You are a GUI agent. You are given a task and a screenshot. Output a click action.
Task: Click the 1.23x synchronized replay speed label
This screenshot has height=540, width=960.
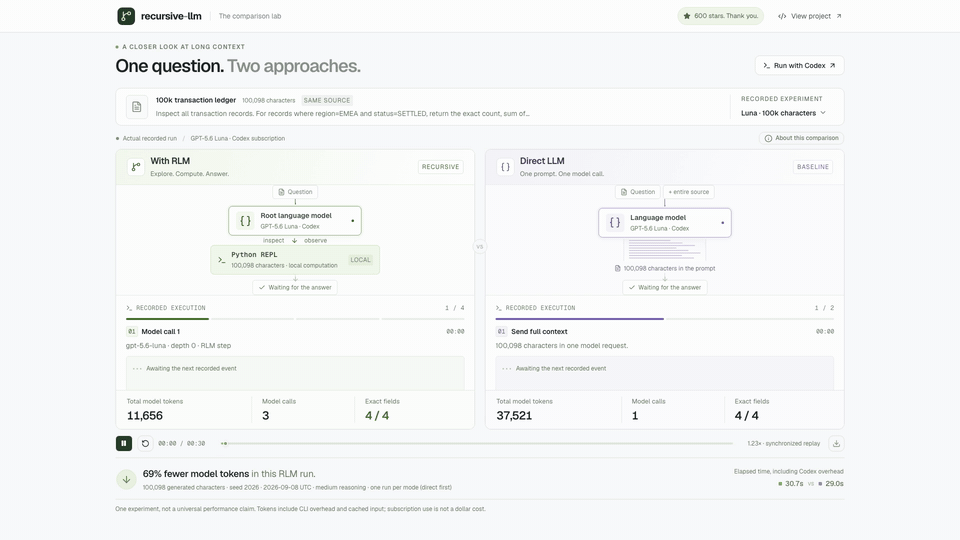pos(783,443)
